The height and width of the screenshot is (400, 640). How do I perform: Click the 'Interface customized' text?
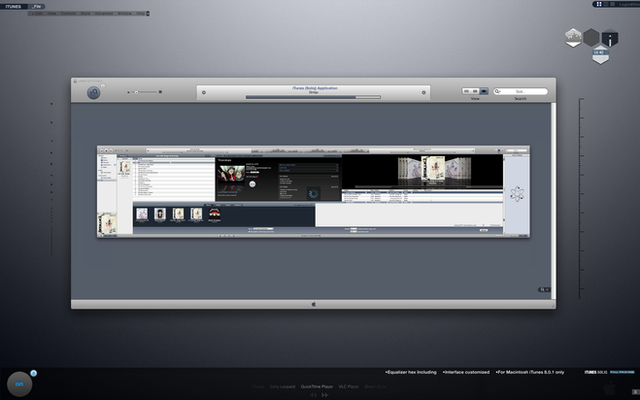466,372
